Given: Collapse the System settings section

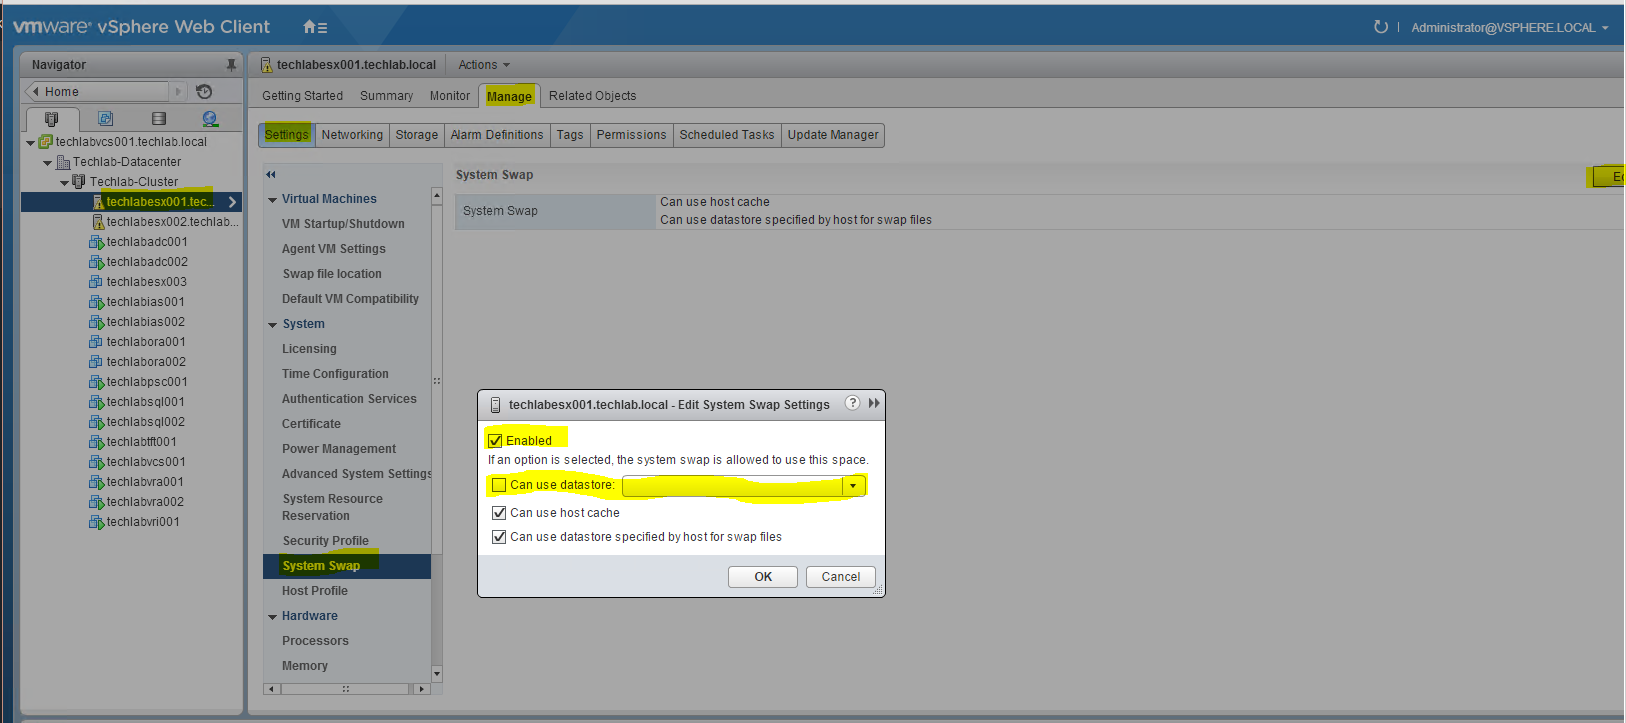Looking at the screenshot, I should pyautogui.click(x=272, y=325).
